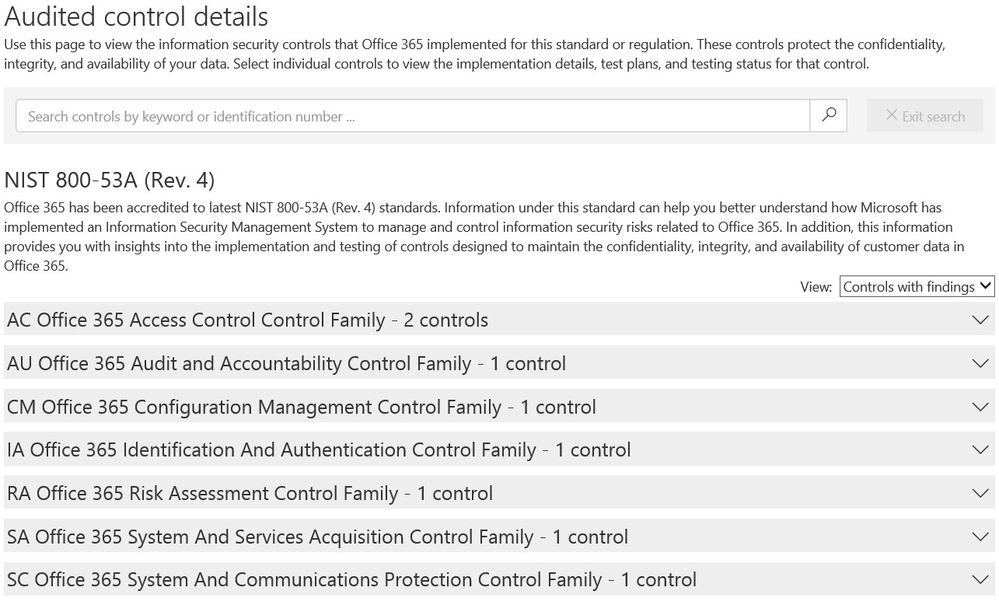This screenshot has width=999, height=602.
Task: Expand the CM Configuration Management chevron
Action: tap(981, 406)
